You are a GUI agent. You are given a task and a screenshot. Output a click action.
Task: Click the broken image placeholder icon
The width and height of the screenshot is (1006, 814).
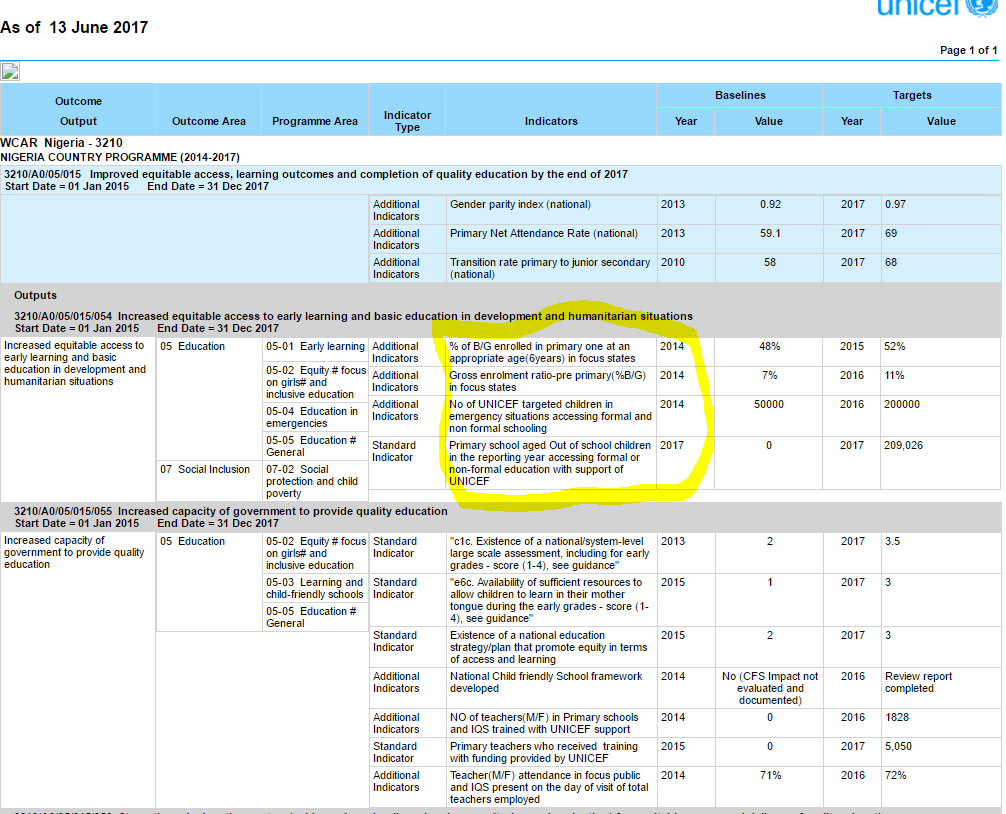tap(11, 71)
